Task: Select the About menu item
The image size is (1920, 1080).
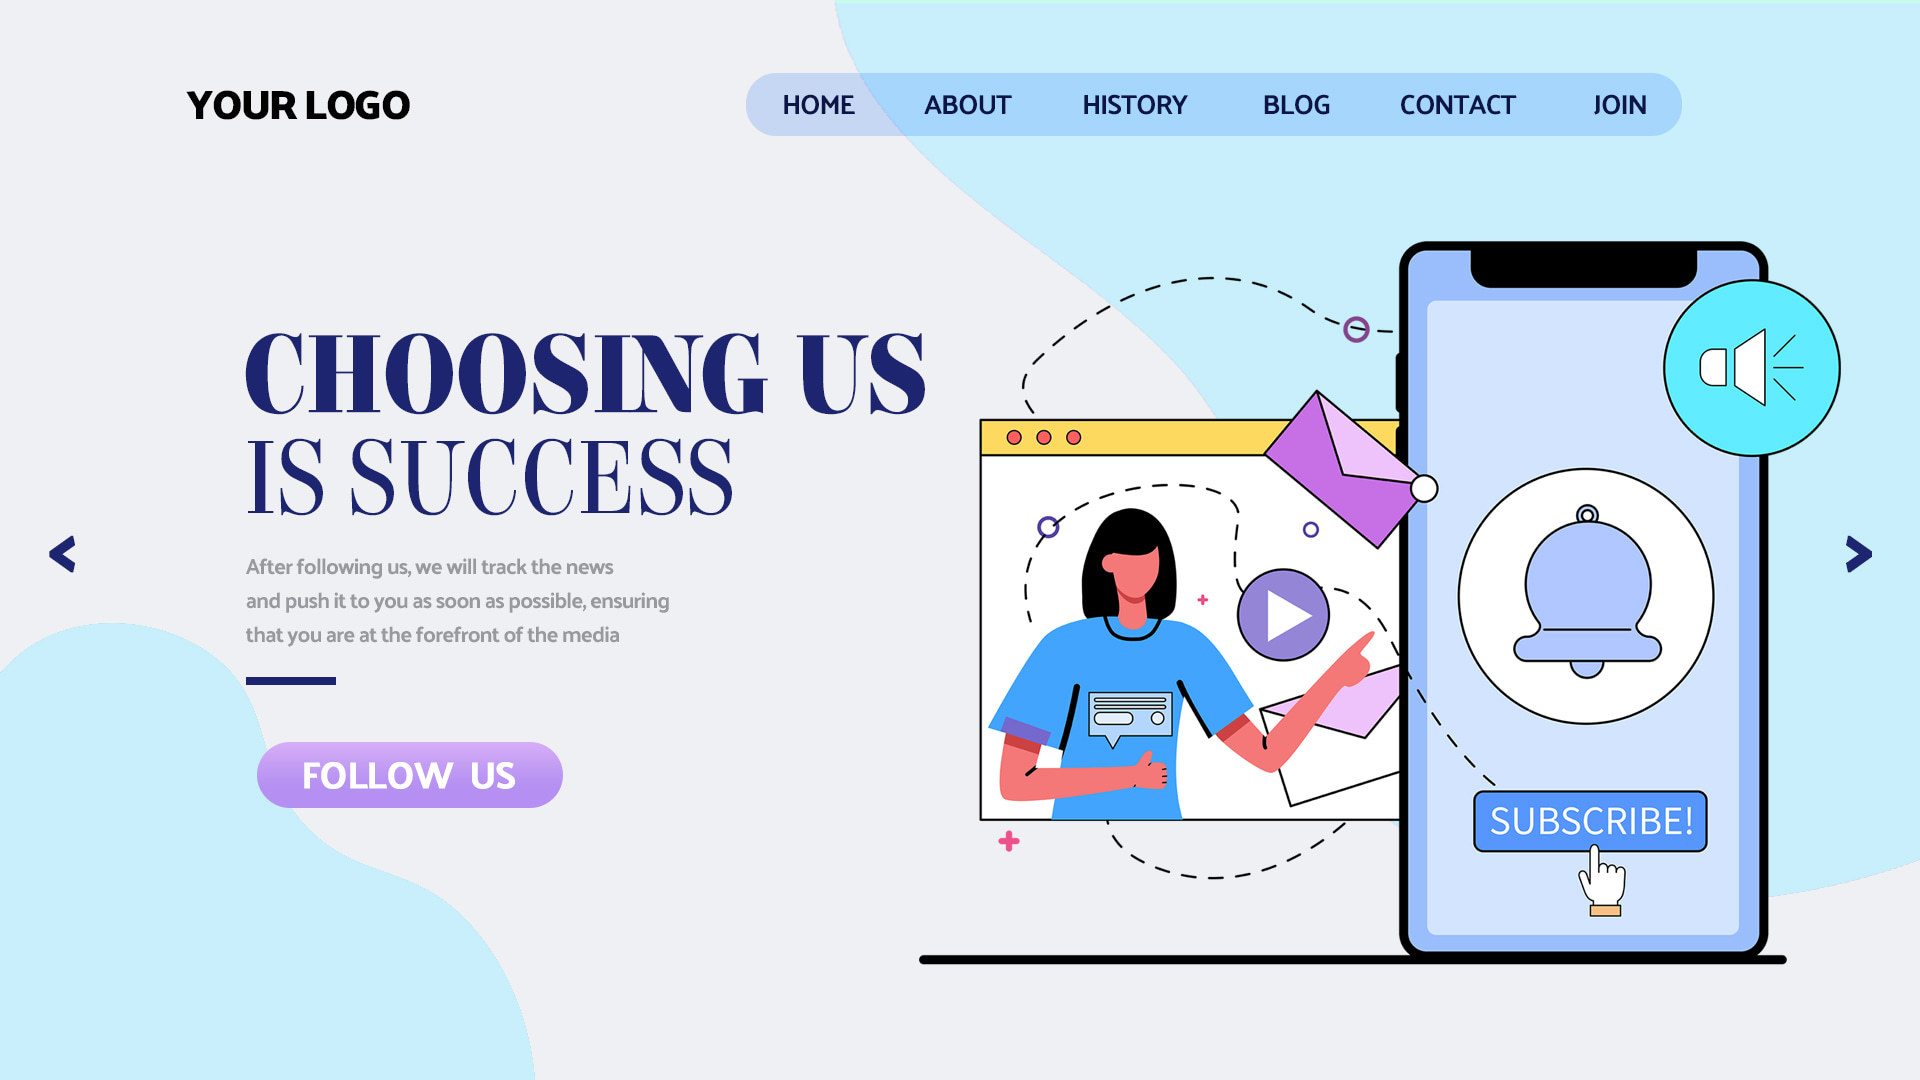Action: coord(967,104)
